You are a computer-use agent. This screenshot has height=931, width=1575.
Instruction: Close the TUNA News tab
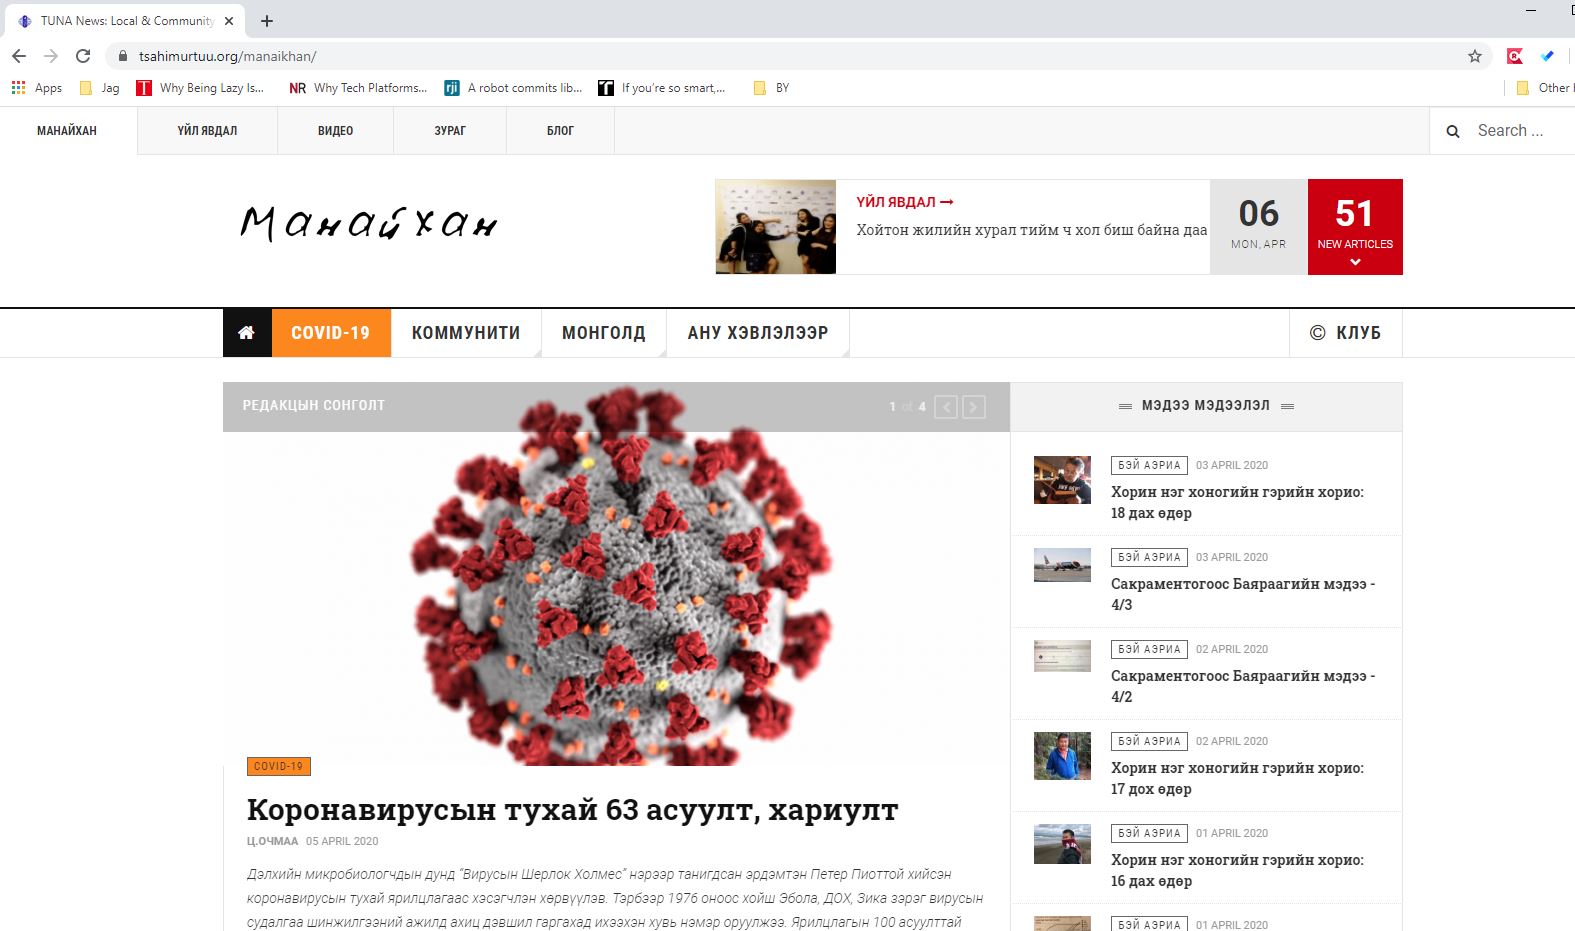[229, 21]
